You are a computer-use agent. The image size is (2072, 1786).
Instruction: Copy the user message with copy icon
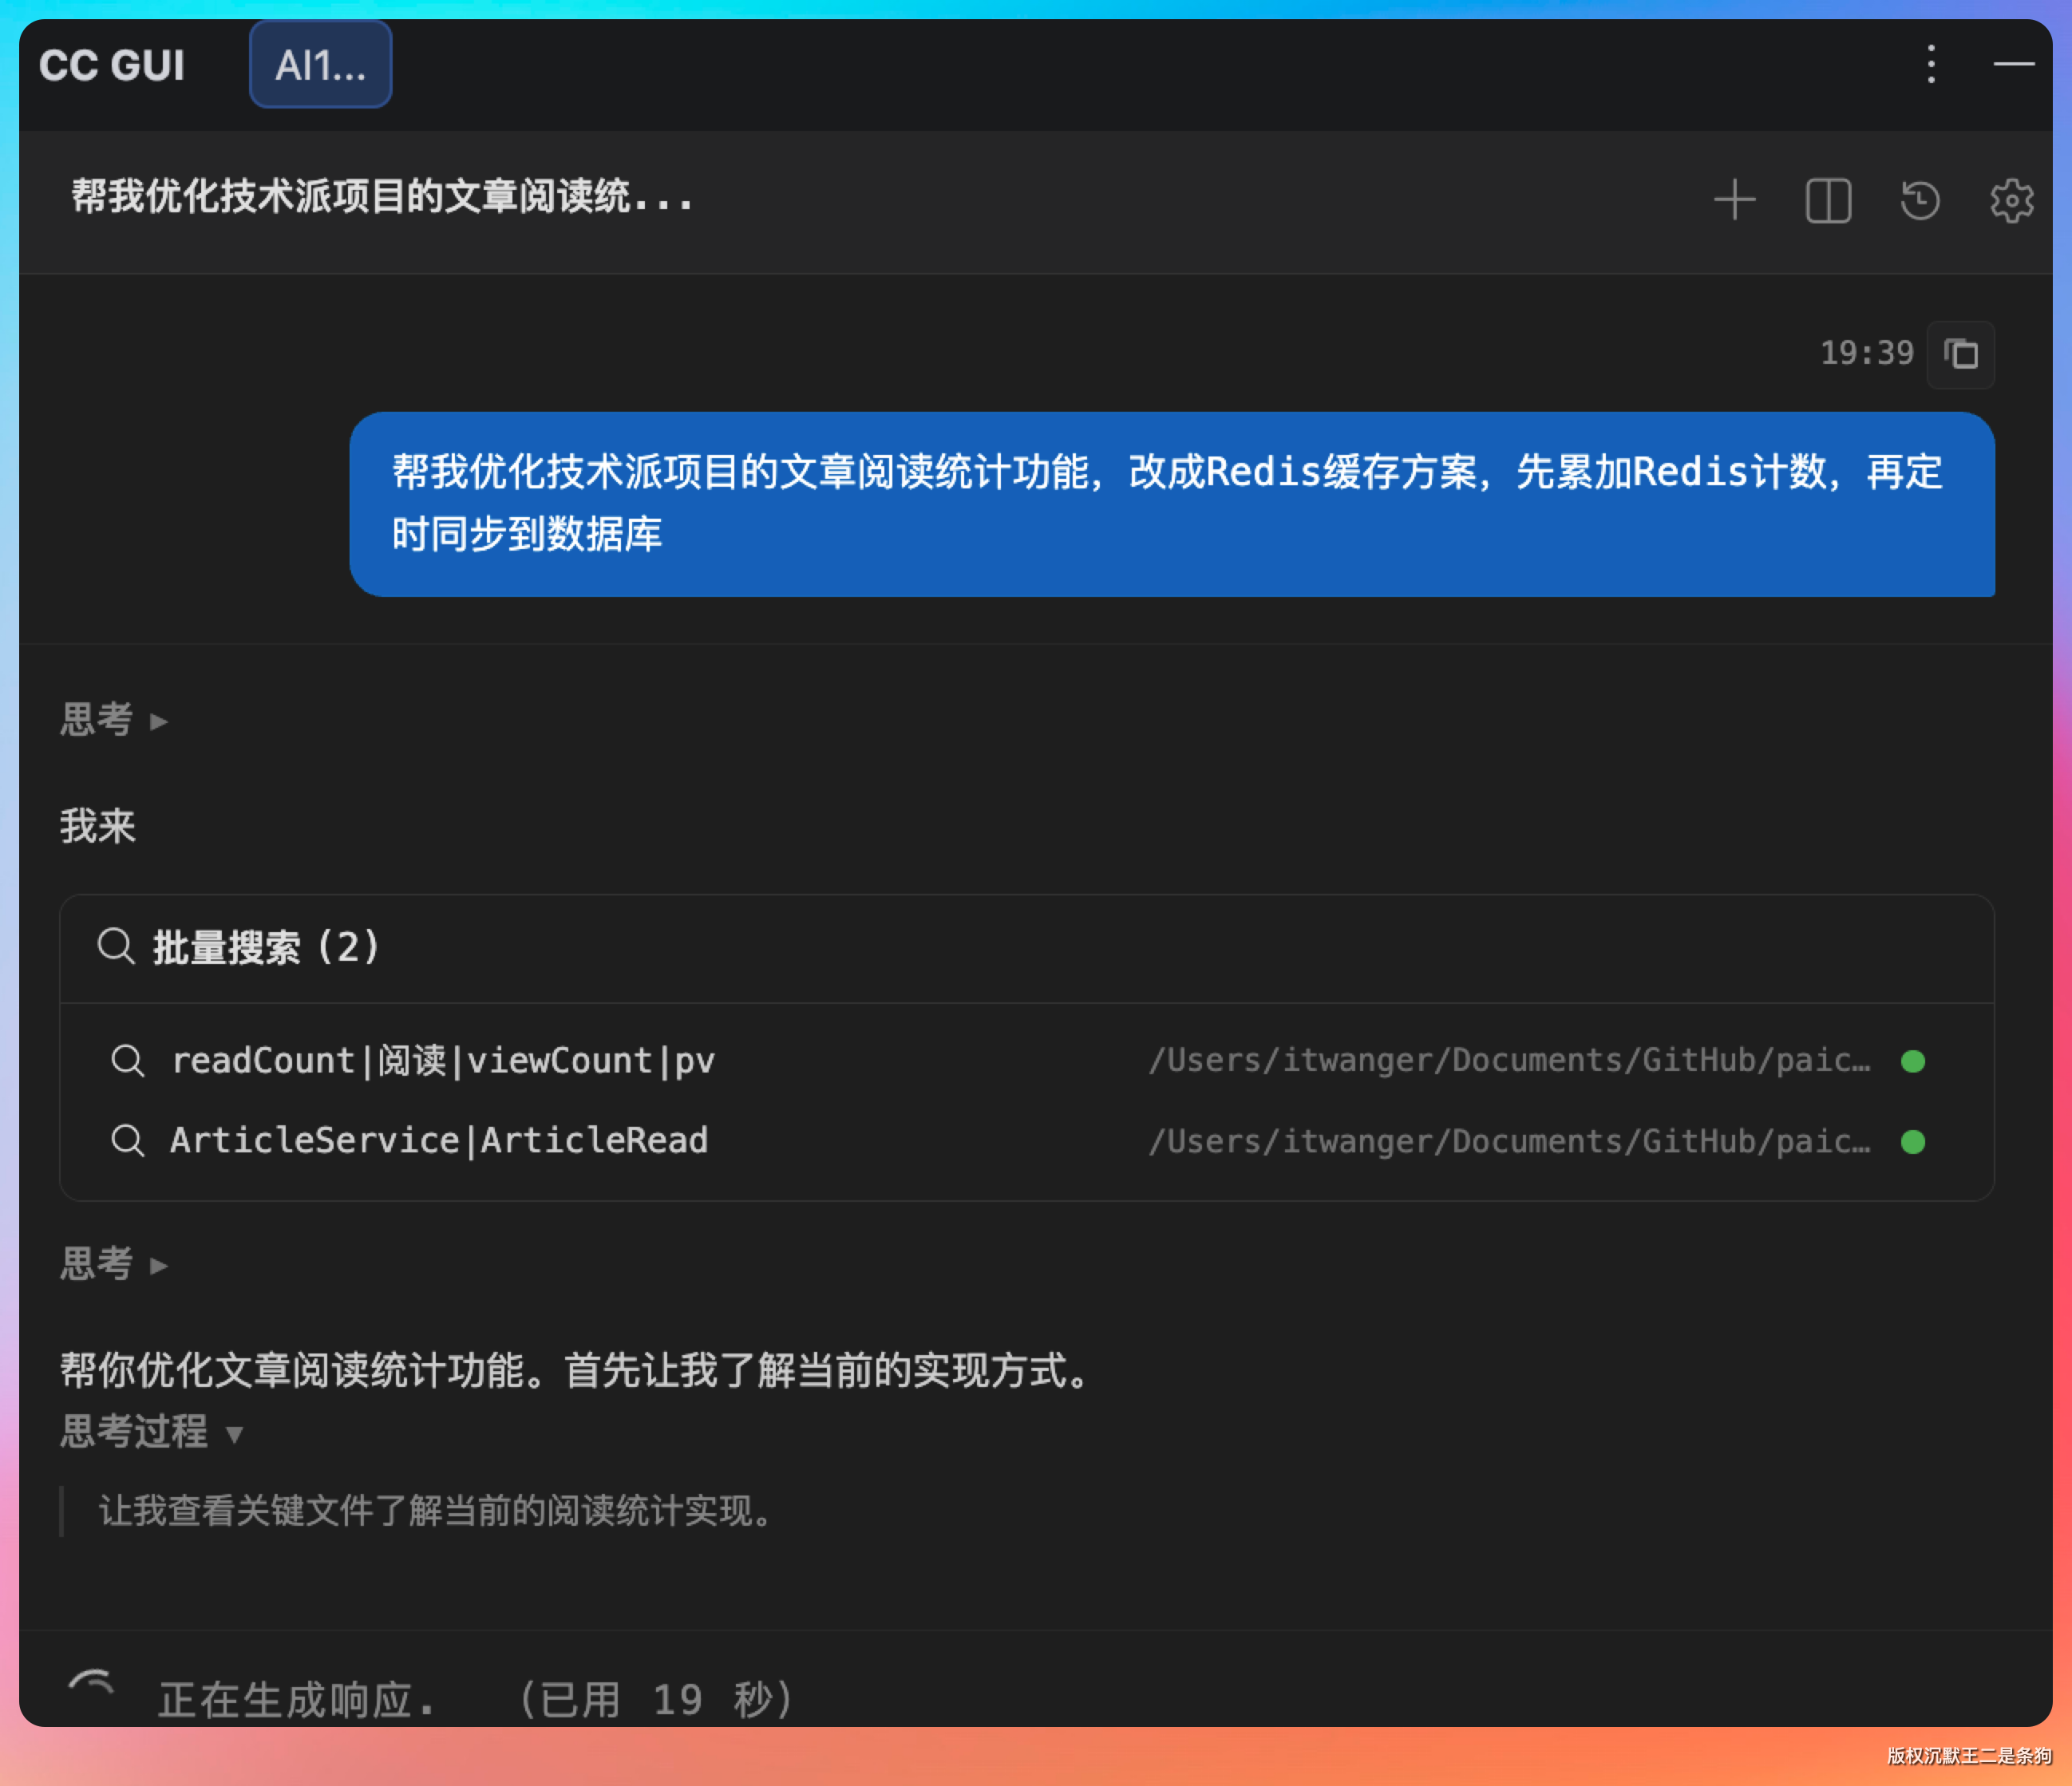tap(1960, 354)
